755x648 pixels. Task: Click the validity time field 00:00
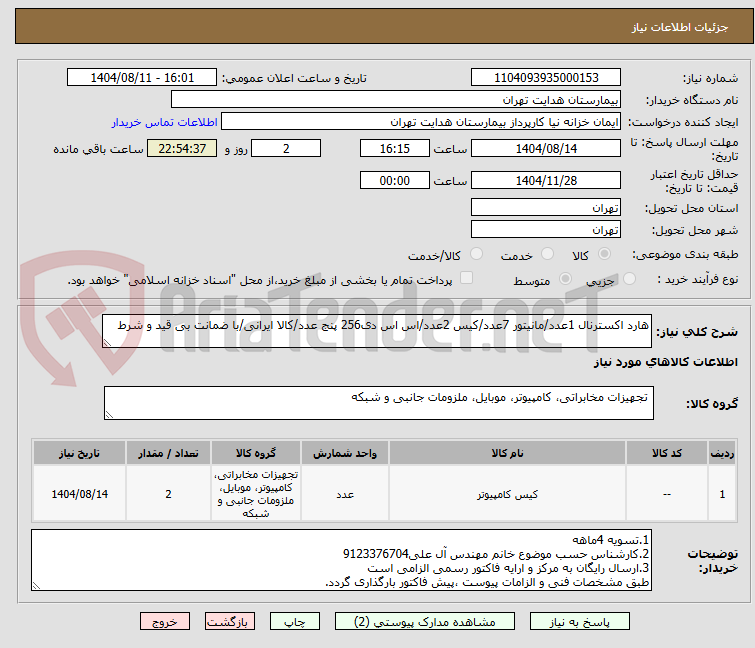(x=394, y=180)
